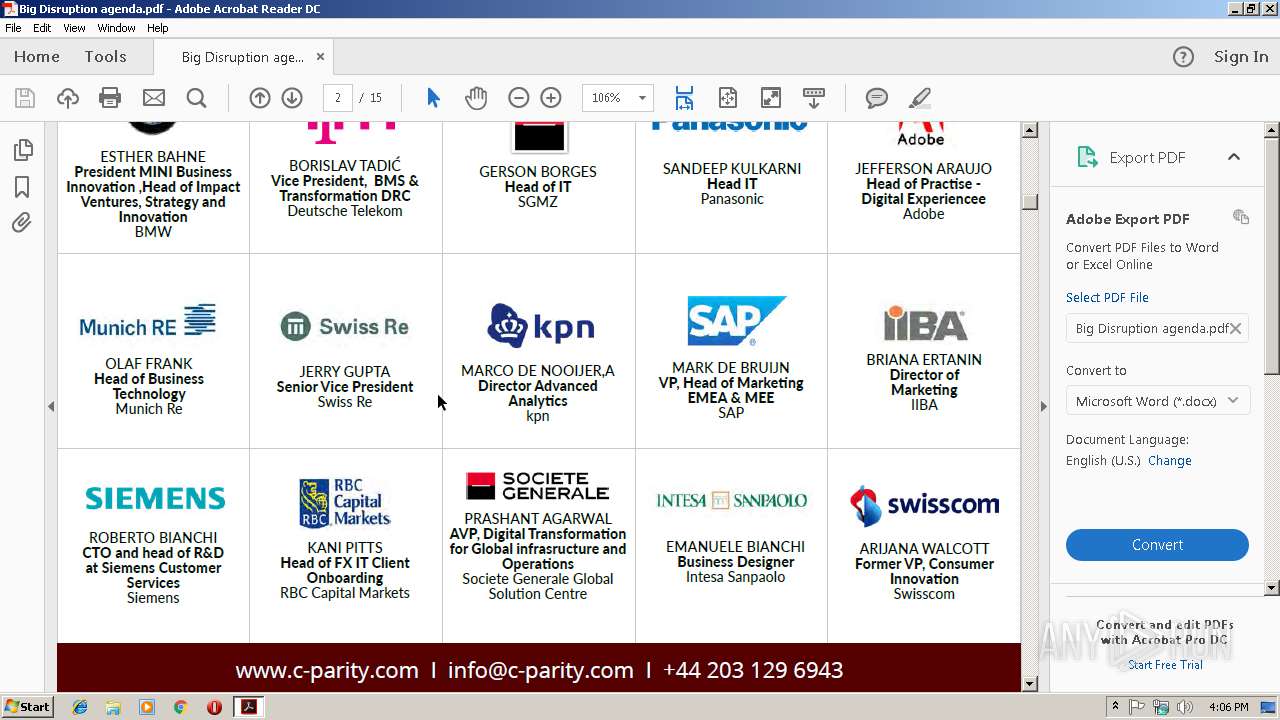The width and height of the screenshot is (1280, 720).
Task: Select the MARK DE BRUIJN name text
Action: point(731,368)
